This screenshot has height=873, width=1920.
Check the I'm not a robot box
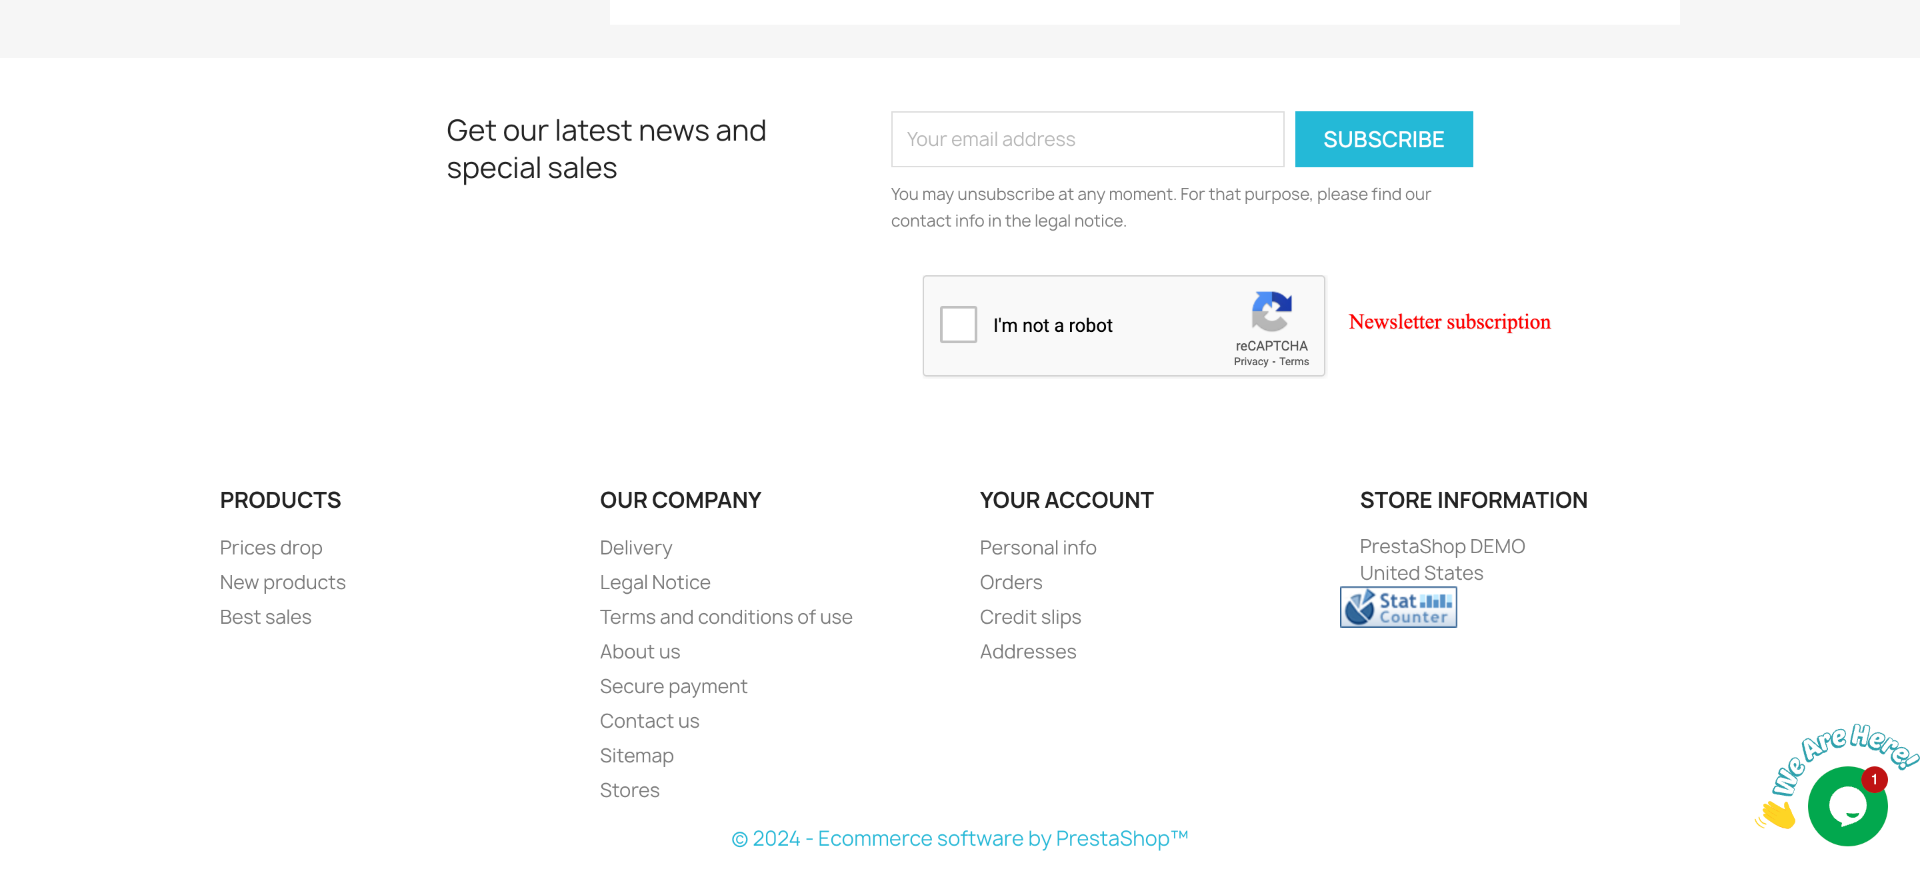958,325
